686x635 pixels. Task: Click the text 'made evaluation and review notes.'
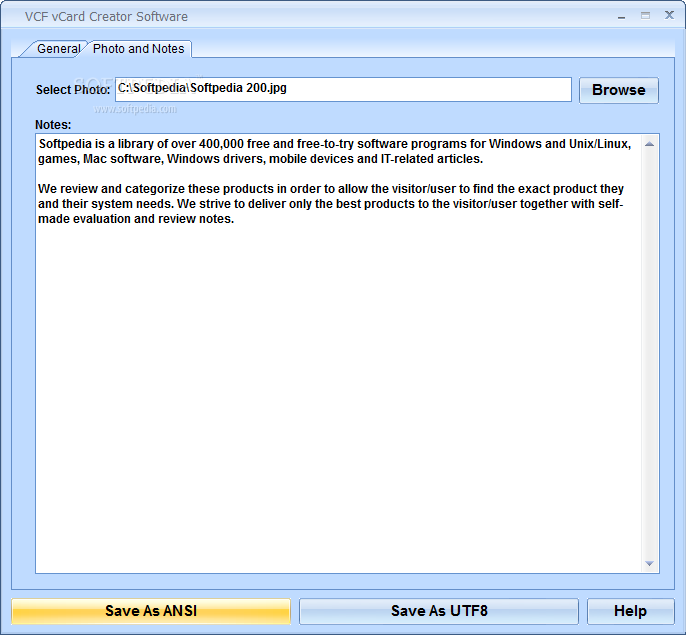(x=136, y=218)
